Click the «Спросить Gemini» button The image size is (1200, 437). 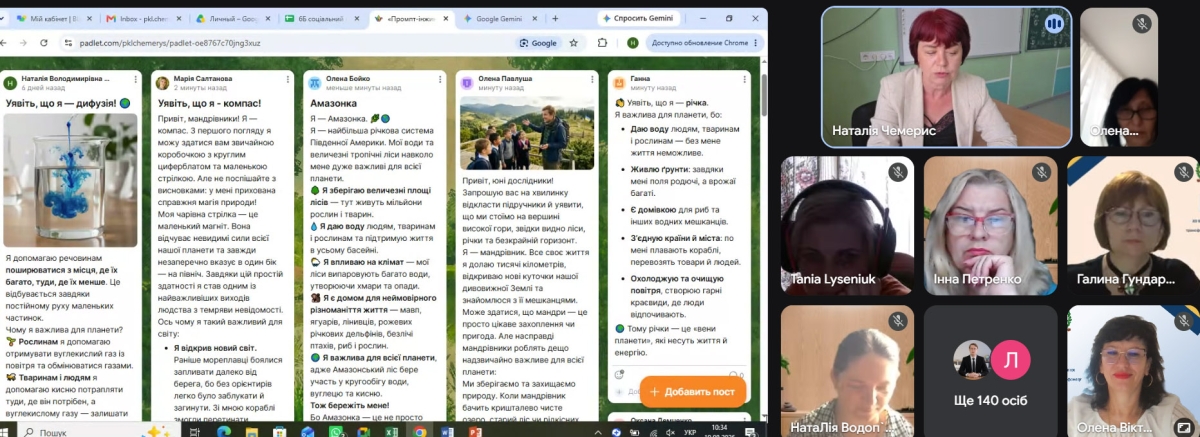click(637, 18)
